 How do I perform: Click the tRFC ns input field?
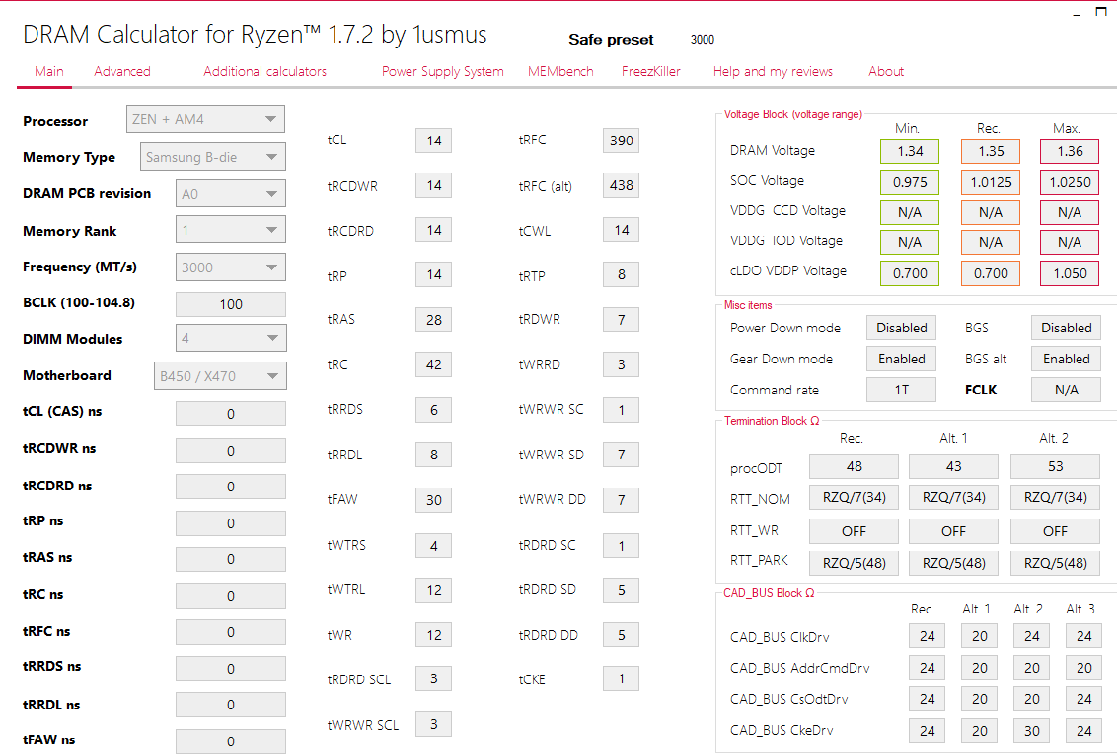(231, 632)
